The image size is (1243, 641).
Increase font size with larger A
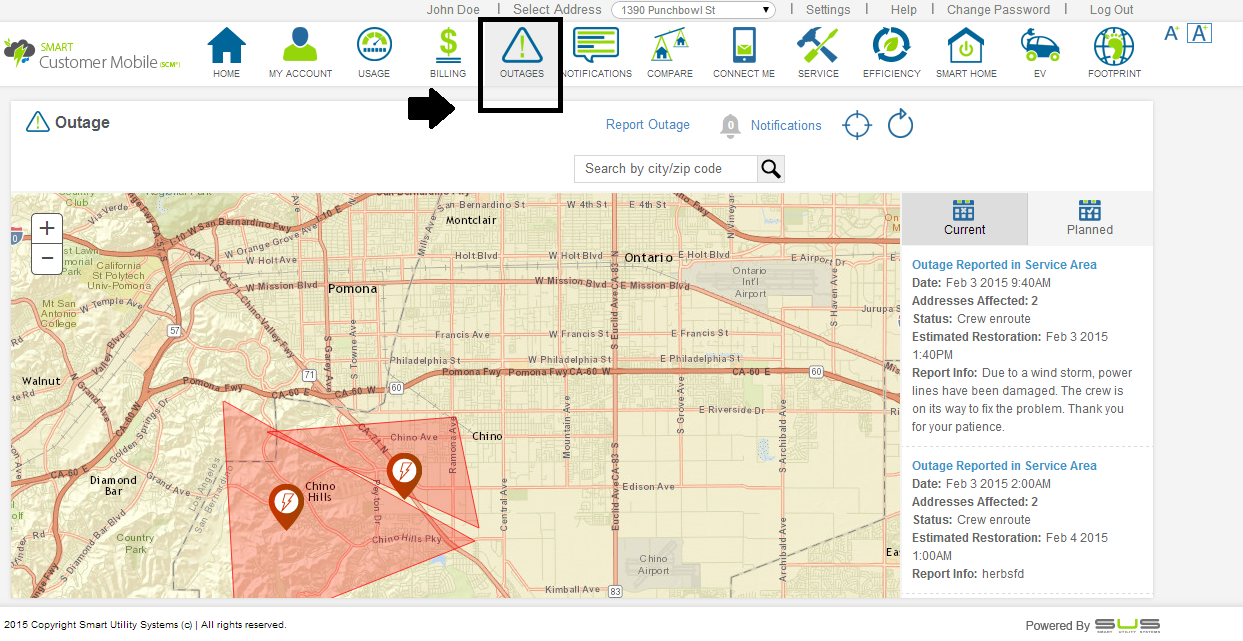coord(1199,33)
